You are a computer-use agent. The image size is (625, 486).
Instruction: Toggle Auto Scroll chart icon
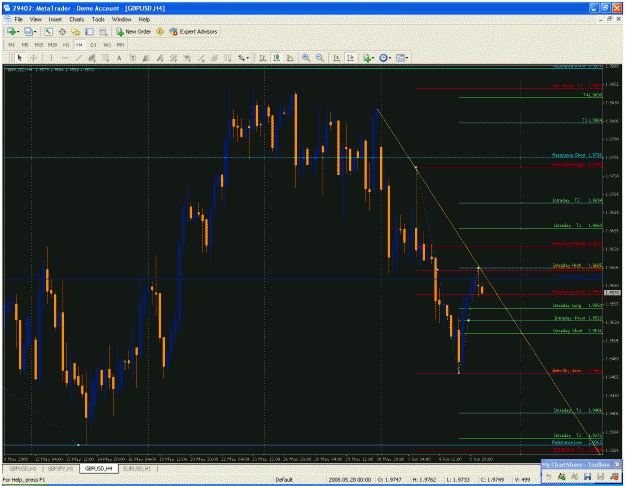click(337, 58)
